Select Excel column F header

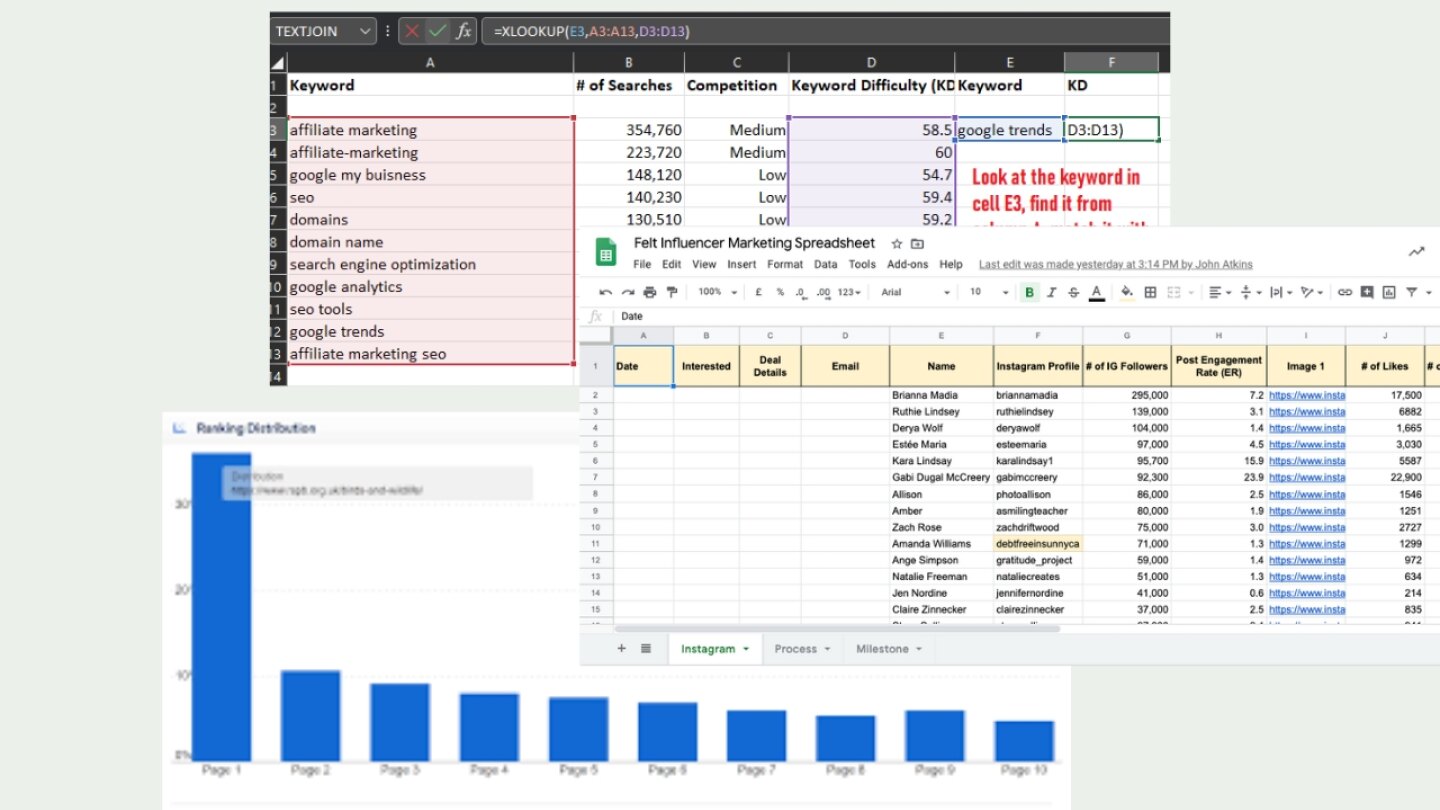[x=1111, y=62]
